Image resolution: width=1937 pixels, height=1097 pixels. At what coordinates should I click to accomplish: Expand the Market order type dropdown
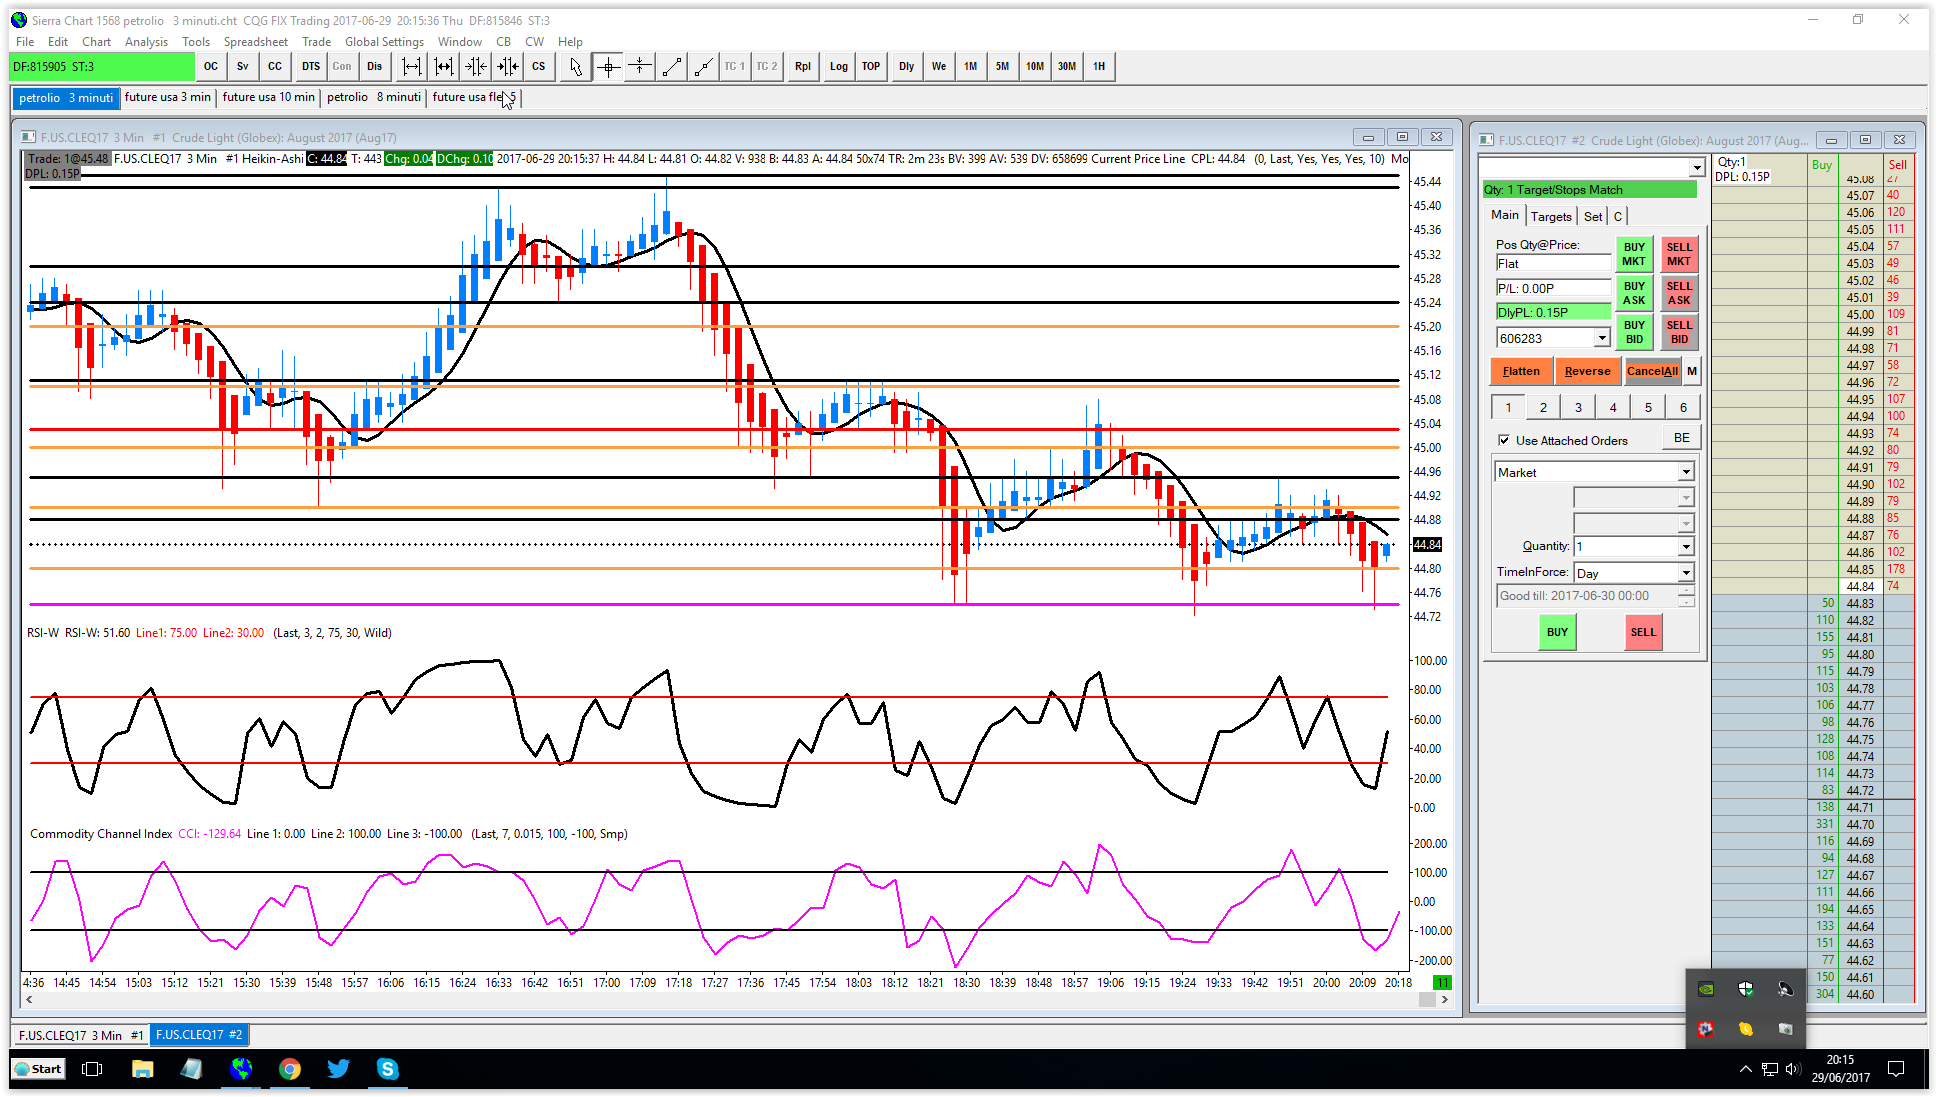coord(1686,472)
